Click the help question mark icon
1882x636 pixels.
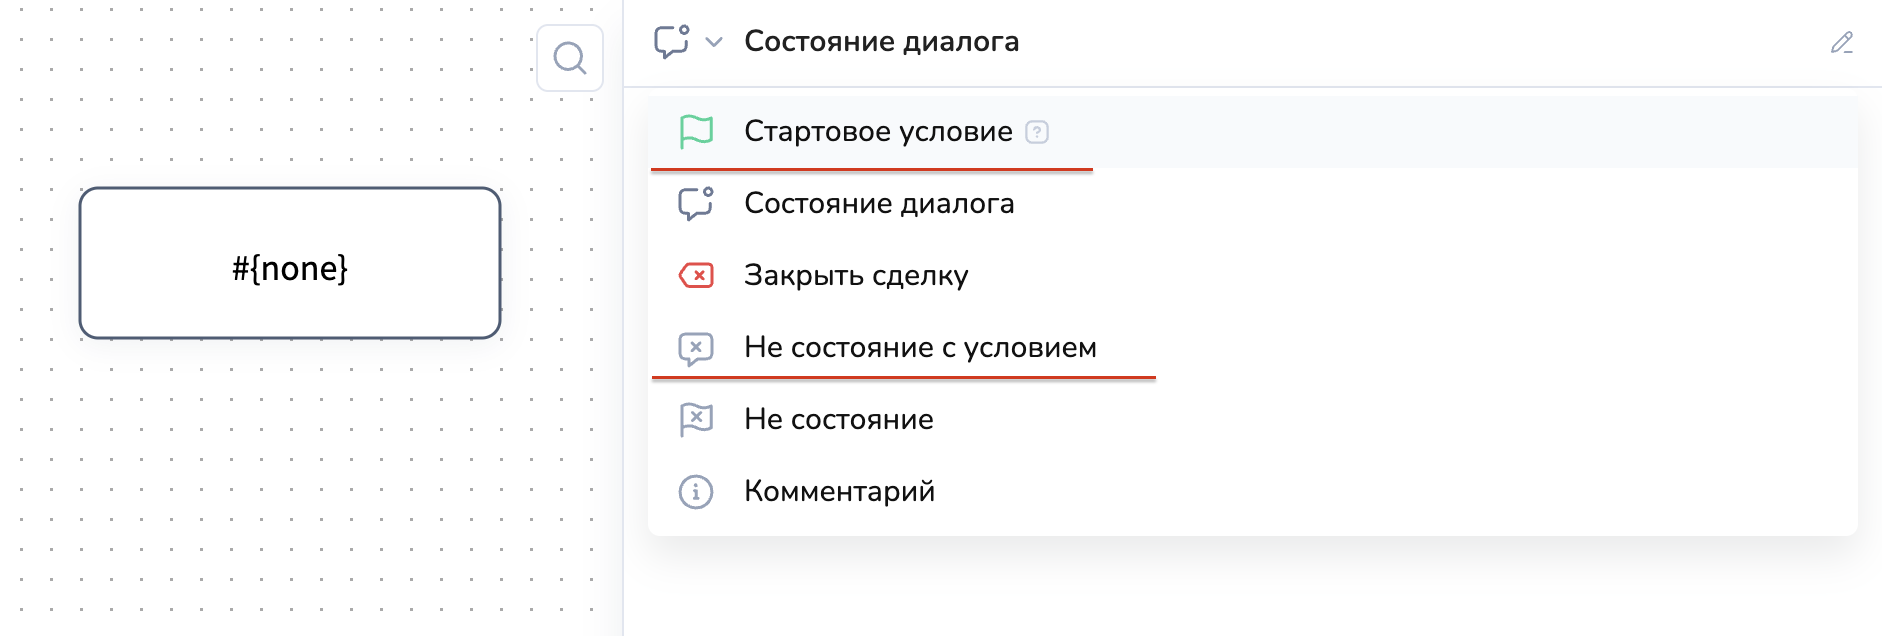(1038, 132)
